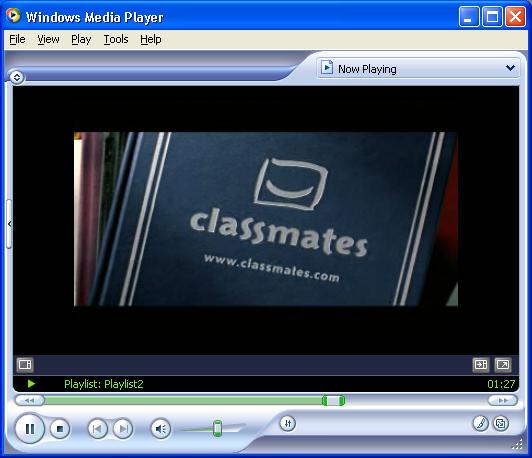The height and width of the screenshot is (458, 532).
Task: Mute the sound with the speaker icon
Action: pyautogui.click(x=160, y=429)
